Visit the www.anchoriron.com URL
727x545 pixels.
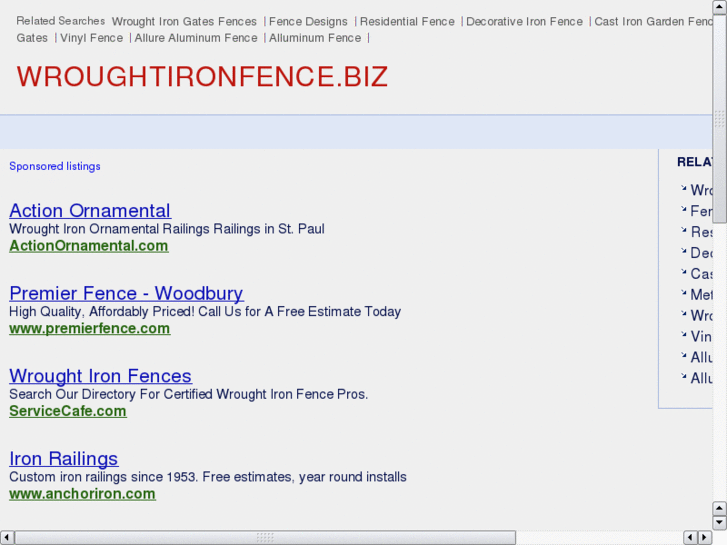[82, 494]
